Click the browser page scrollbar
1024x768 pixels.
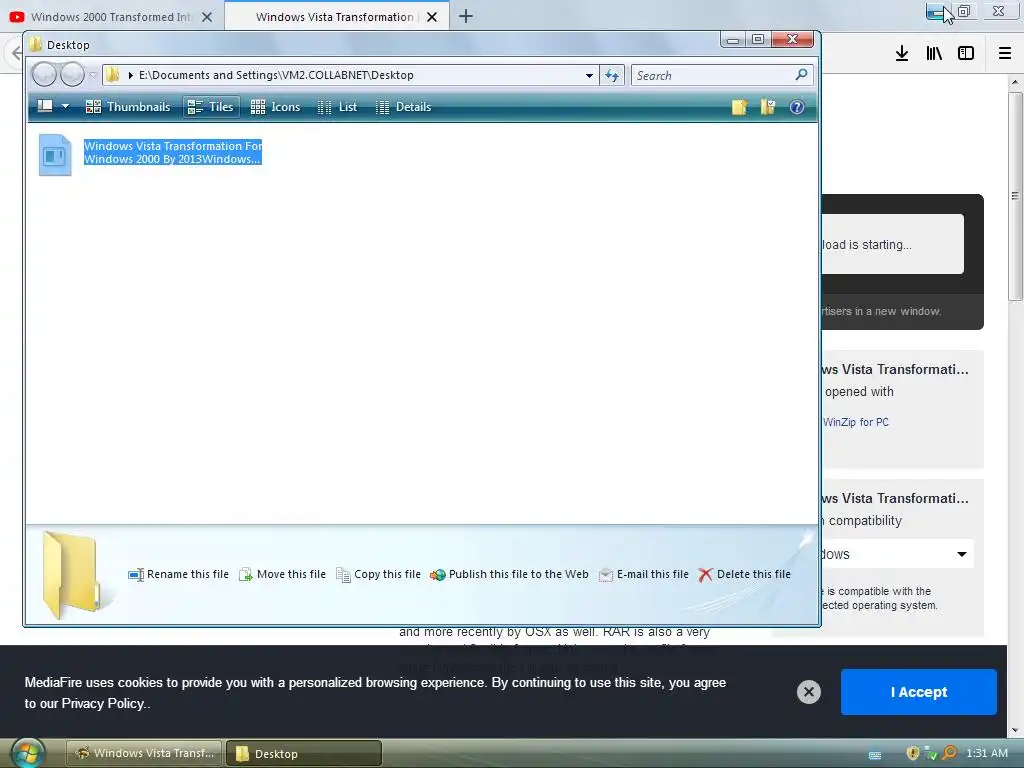click(1015, 196)
